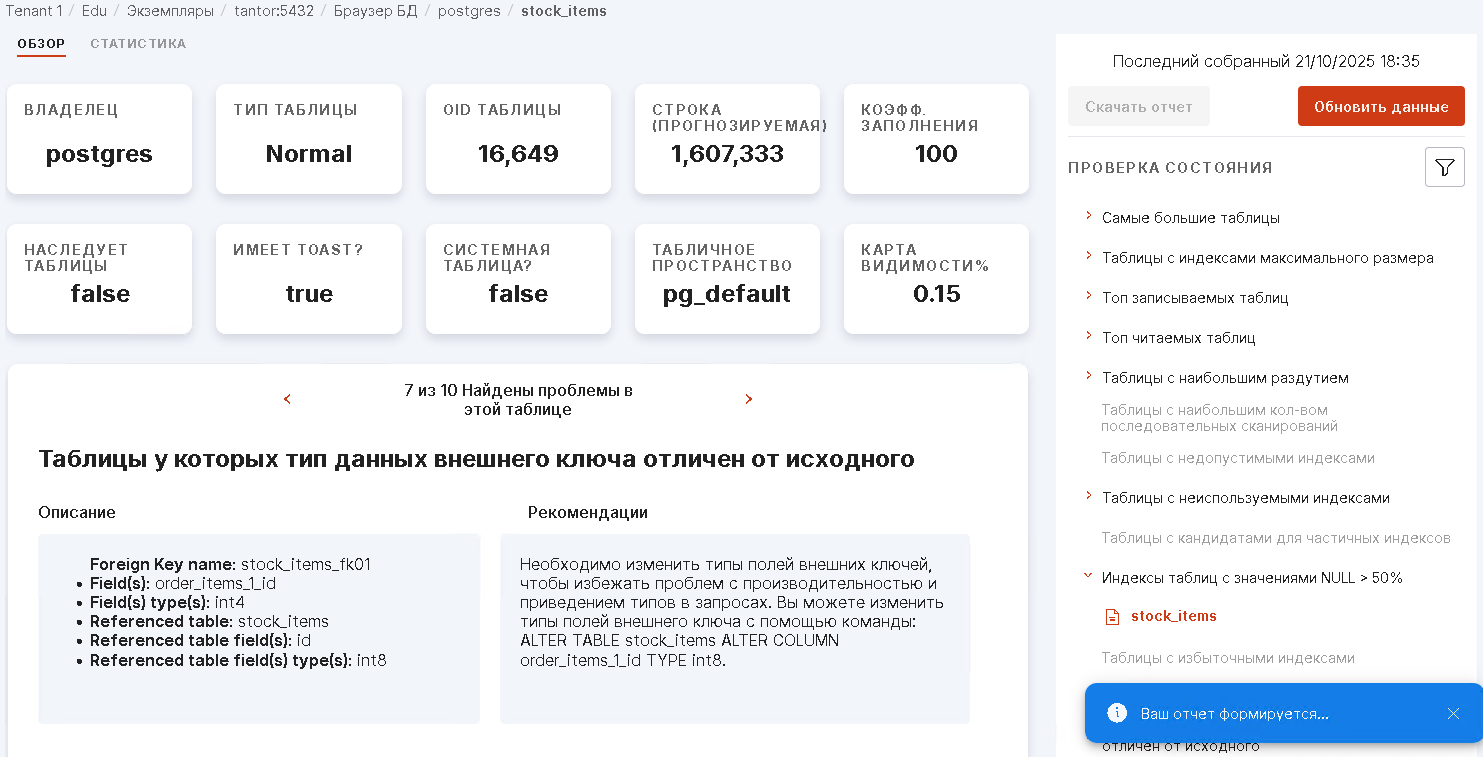Screen dimensions: 1483x757
Task: Expand 'Таблицы с неиспользуемыми индексами' section
Action: click(x=1088, y=496)
